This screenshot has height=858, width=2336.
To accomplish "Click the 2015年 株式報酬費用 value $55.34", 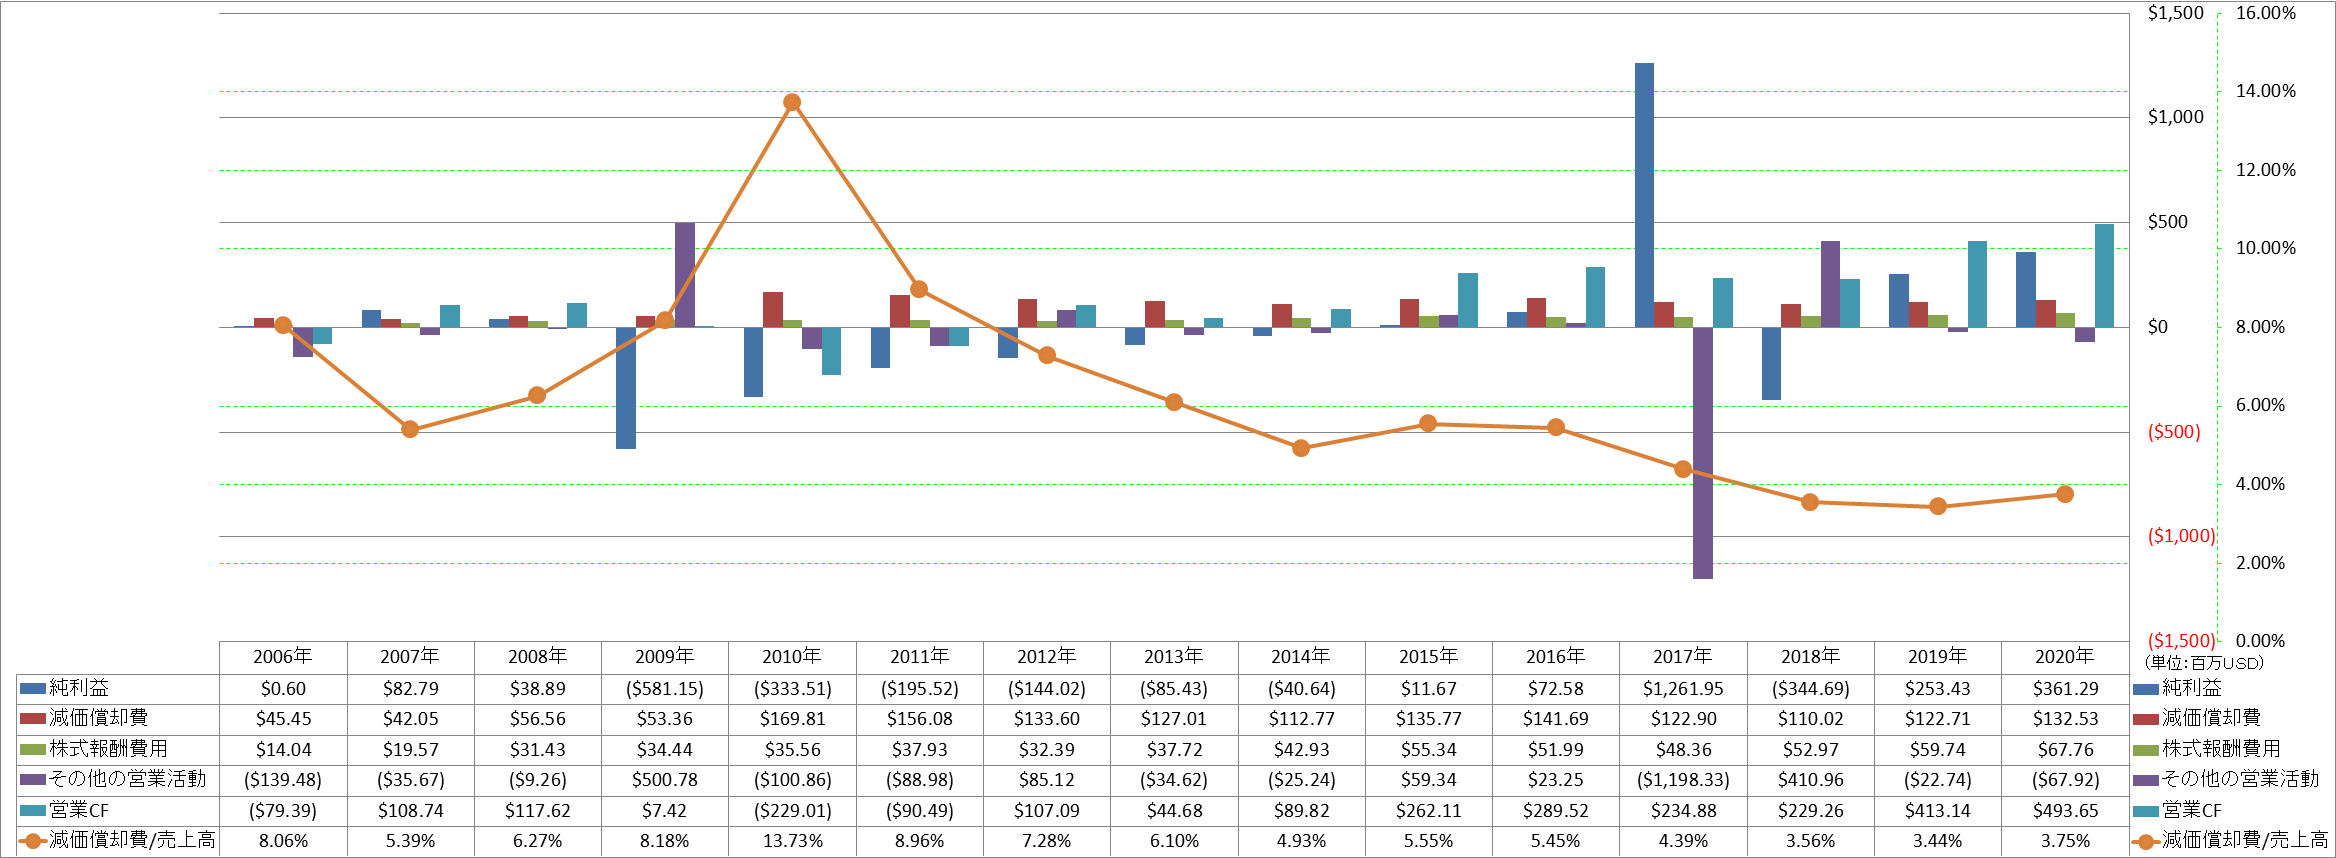I will [1428, 750].
